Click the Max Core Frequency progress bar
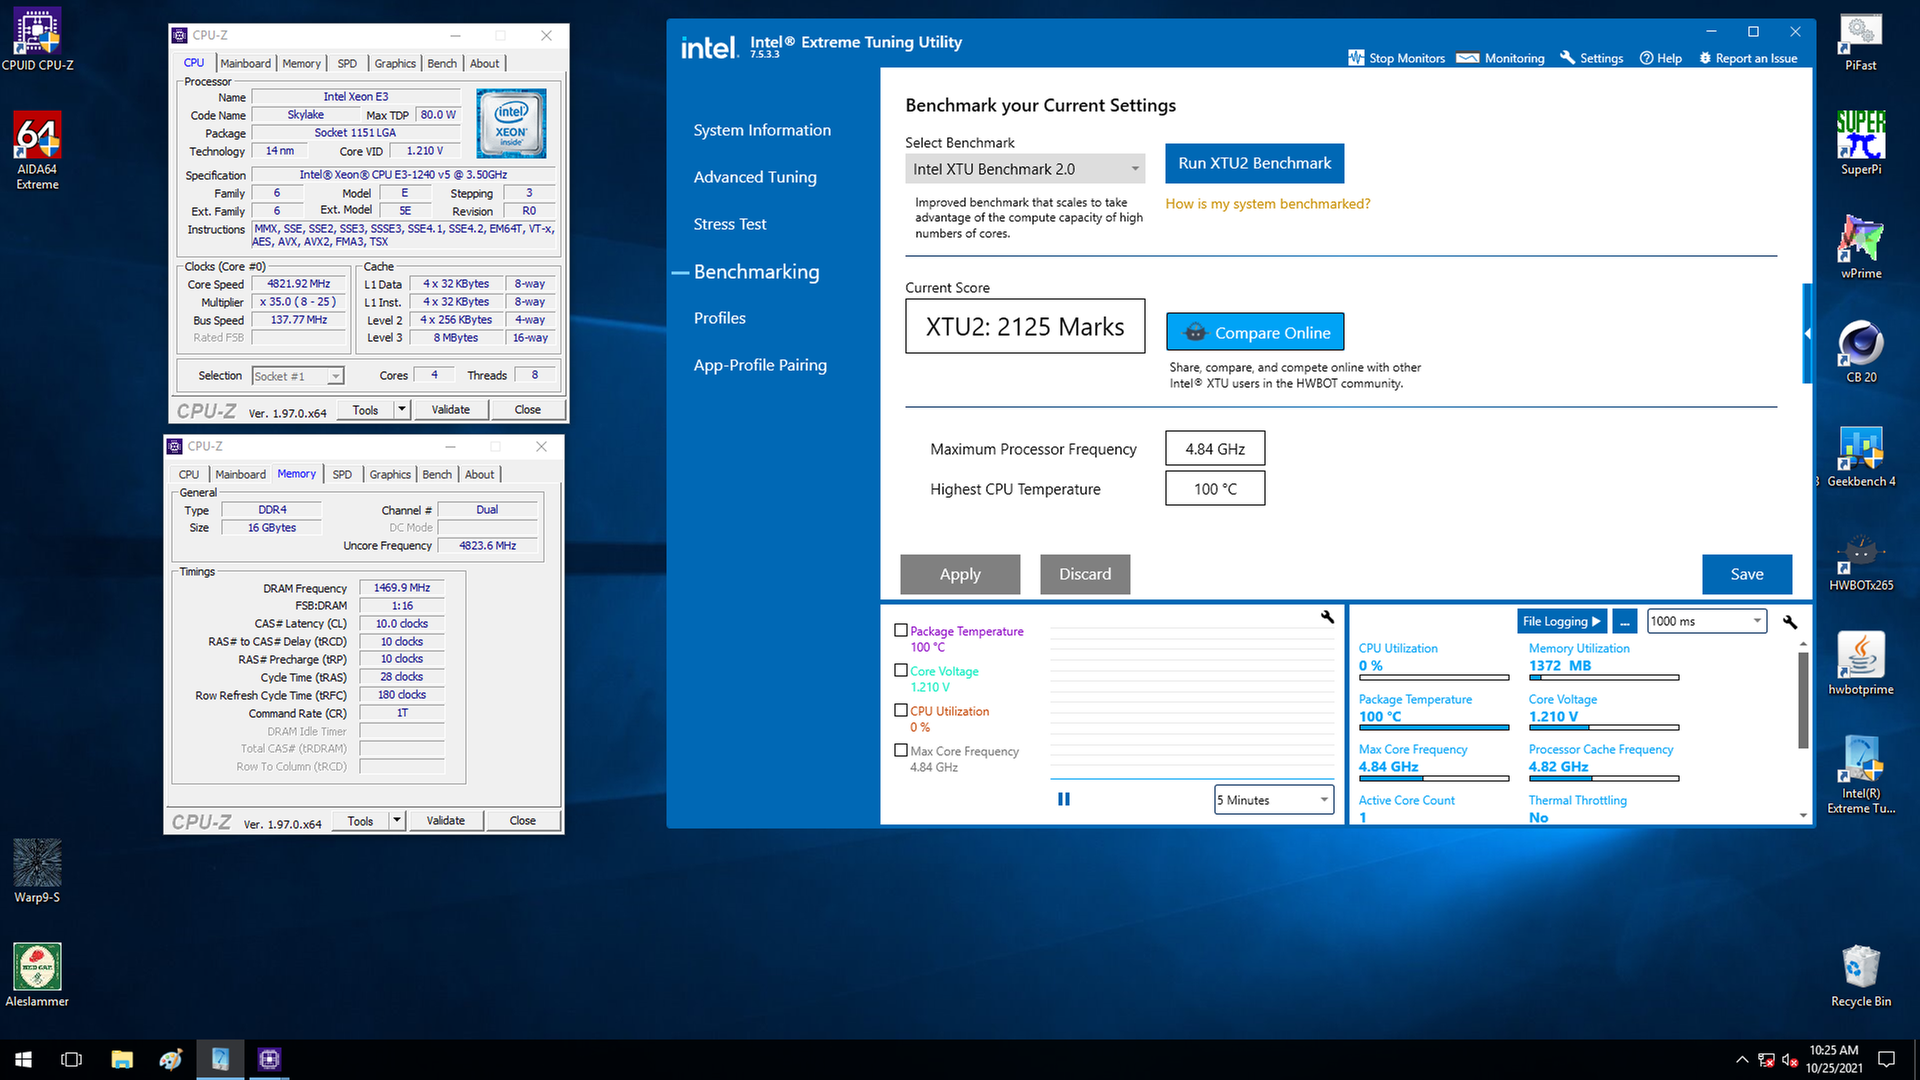The width and height of the screenshot is (1920, 1080). pyautogui.click(x=1433, y=778)
